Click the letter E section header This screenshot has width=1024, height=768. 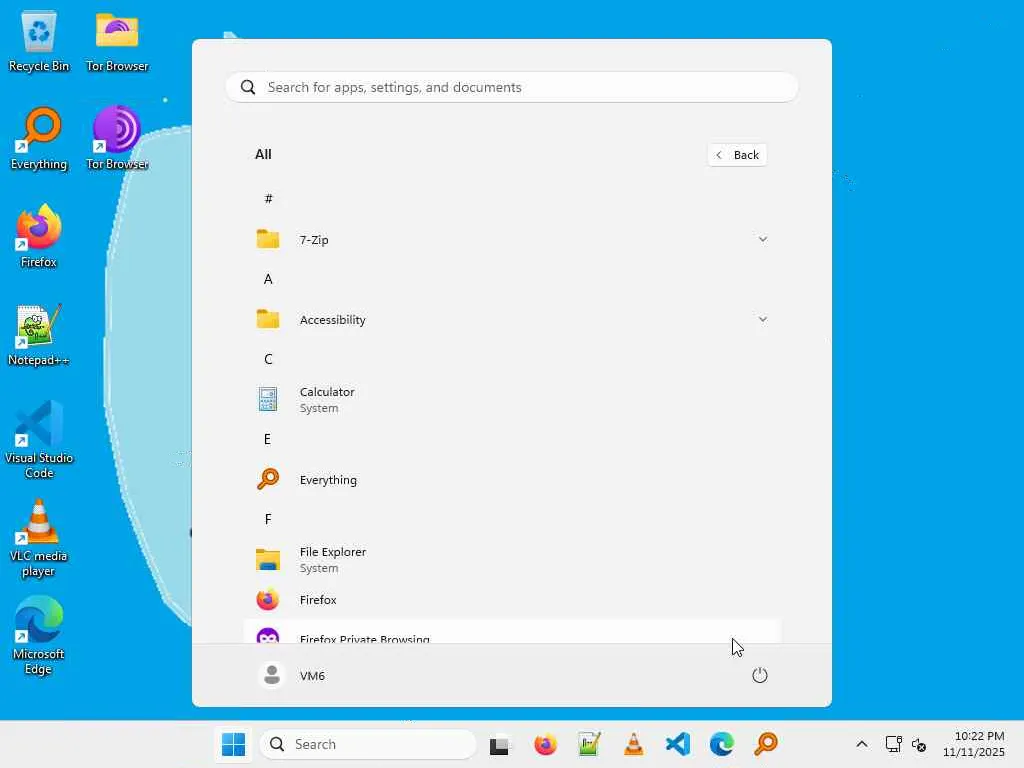pyautogui.click(x=267, y=439)
